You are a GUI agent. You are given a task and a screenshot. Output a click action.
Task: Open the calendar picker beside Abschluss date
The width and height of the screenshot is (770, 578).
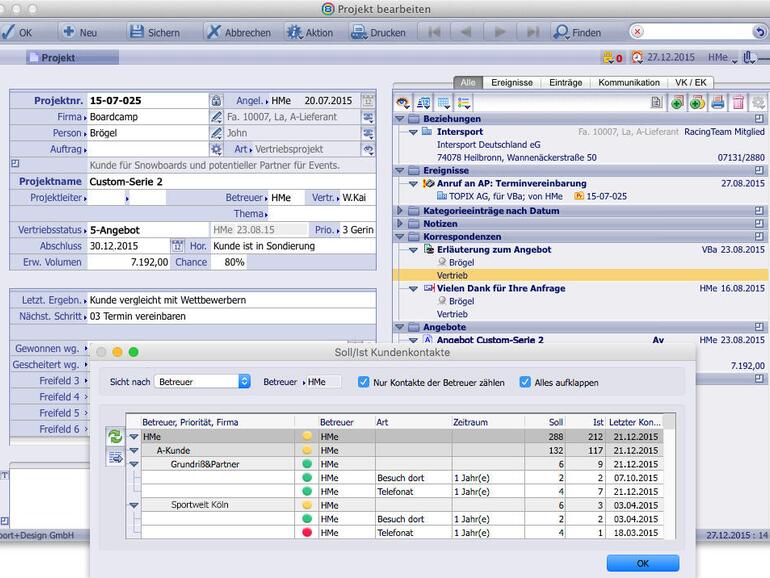point(177,246)
